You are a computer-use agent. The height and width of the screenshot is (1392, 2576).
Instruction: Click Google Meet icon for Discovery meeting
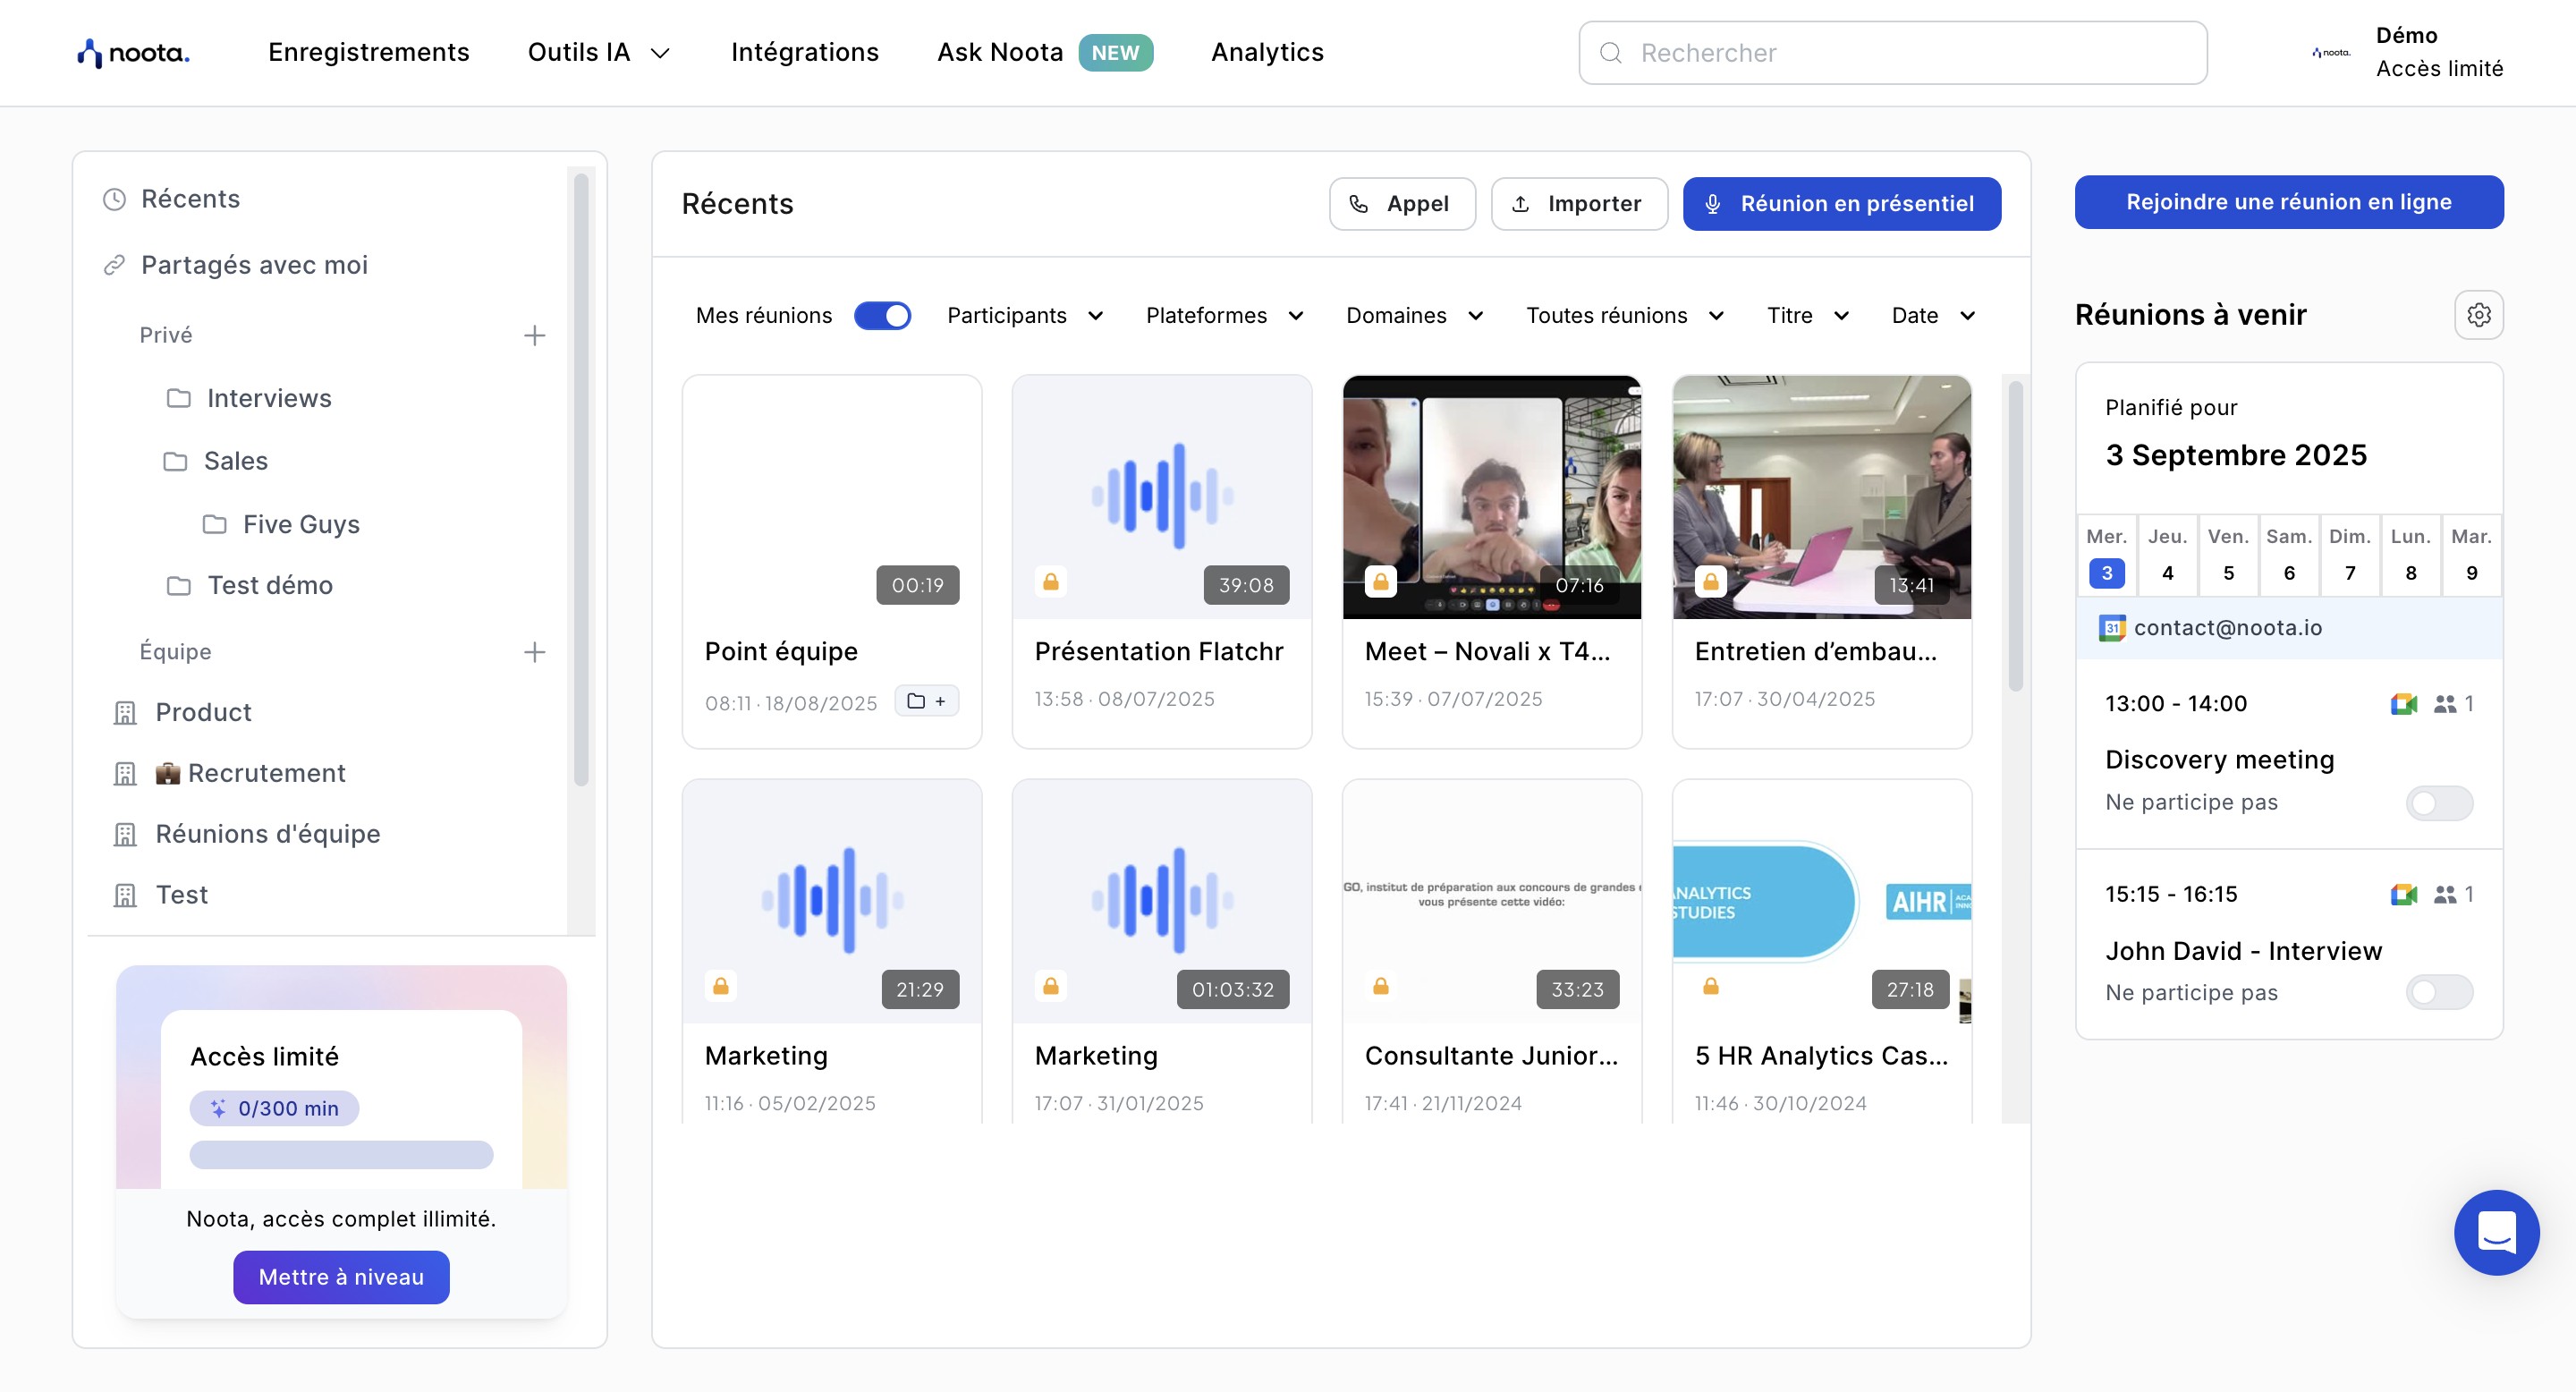point(2403,704)
